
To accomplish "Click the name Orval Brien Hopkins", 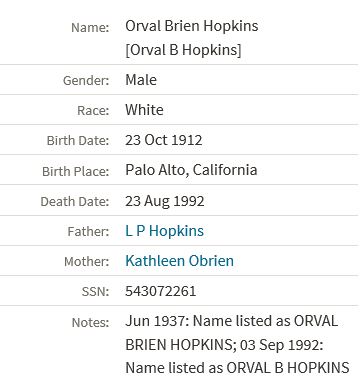I will click(x=192, y=26).
